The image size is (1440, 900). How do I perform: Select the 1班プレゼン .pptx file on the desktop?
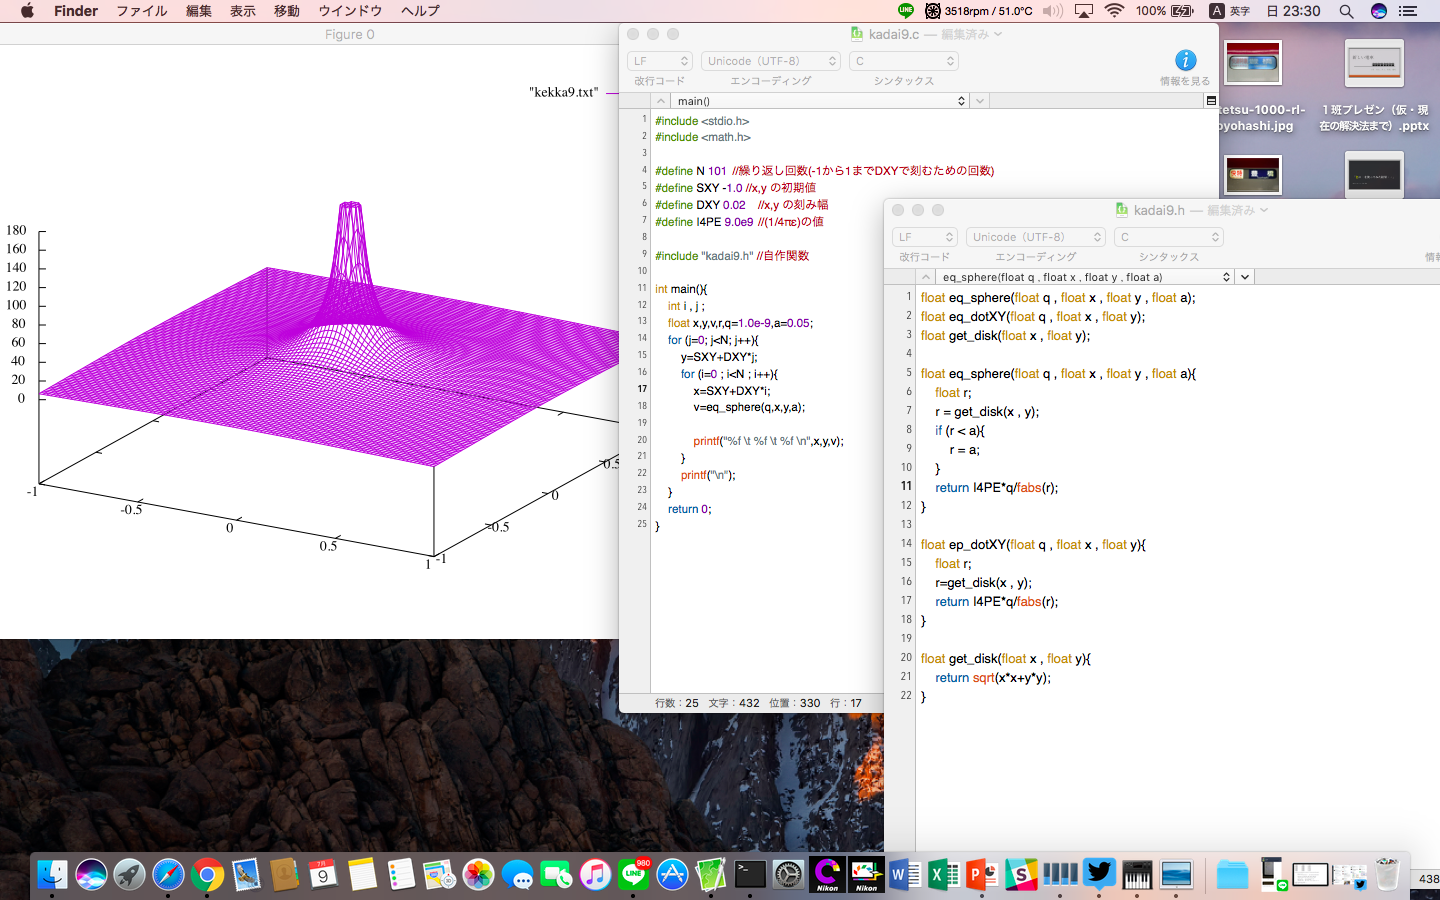1373,65
